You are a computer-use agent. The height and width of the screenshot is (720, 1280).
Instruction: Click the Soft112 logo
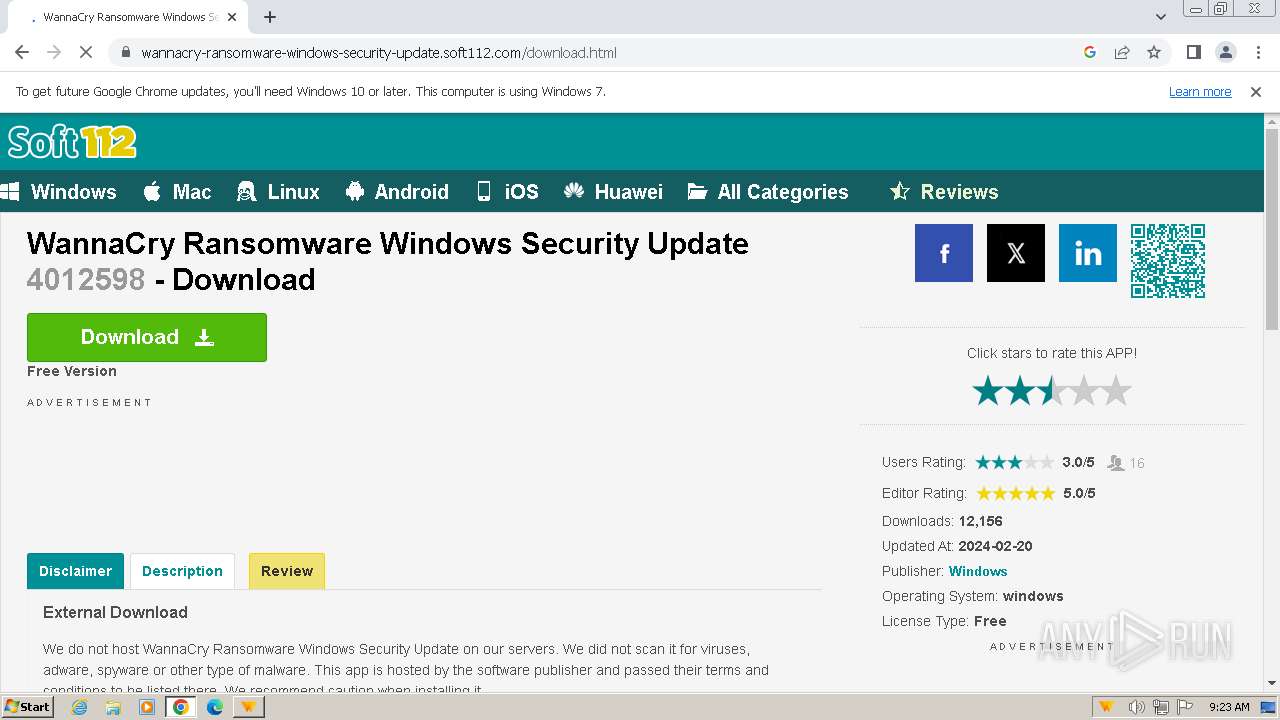[x=72, y=142]
